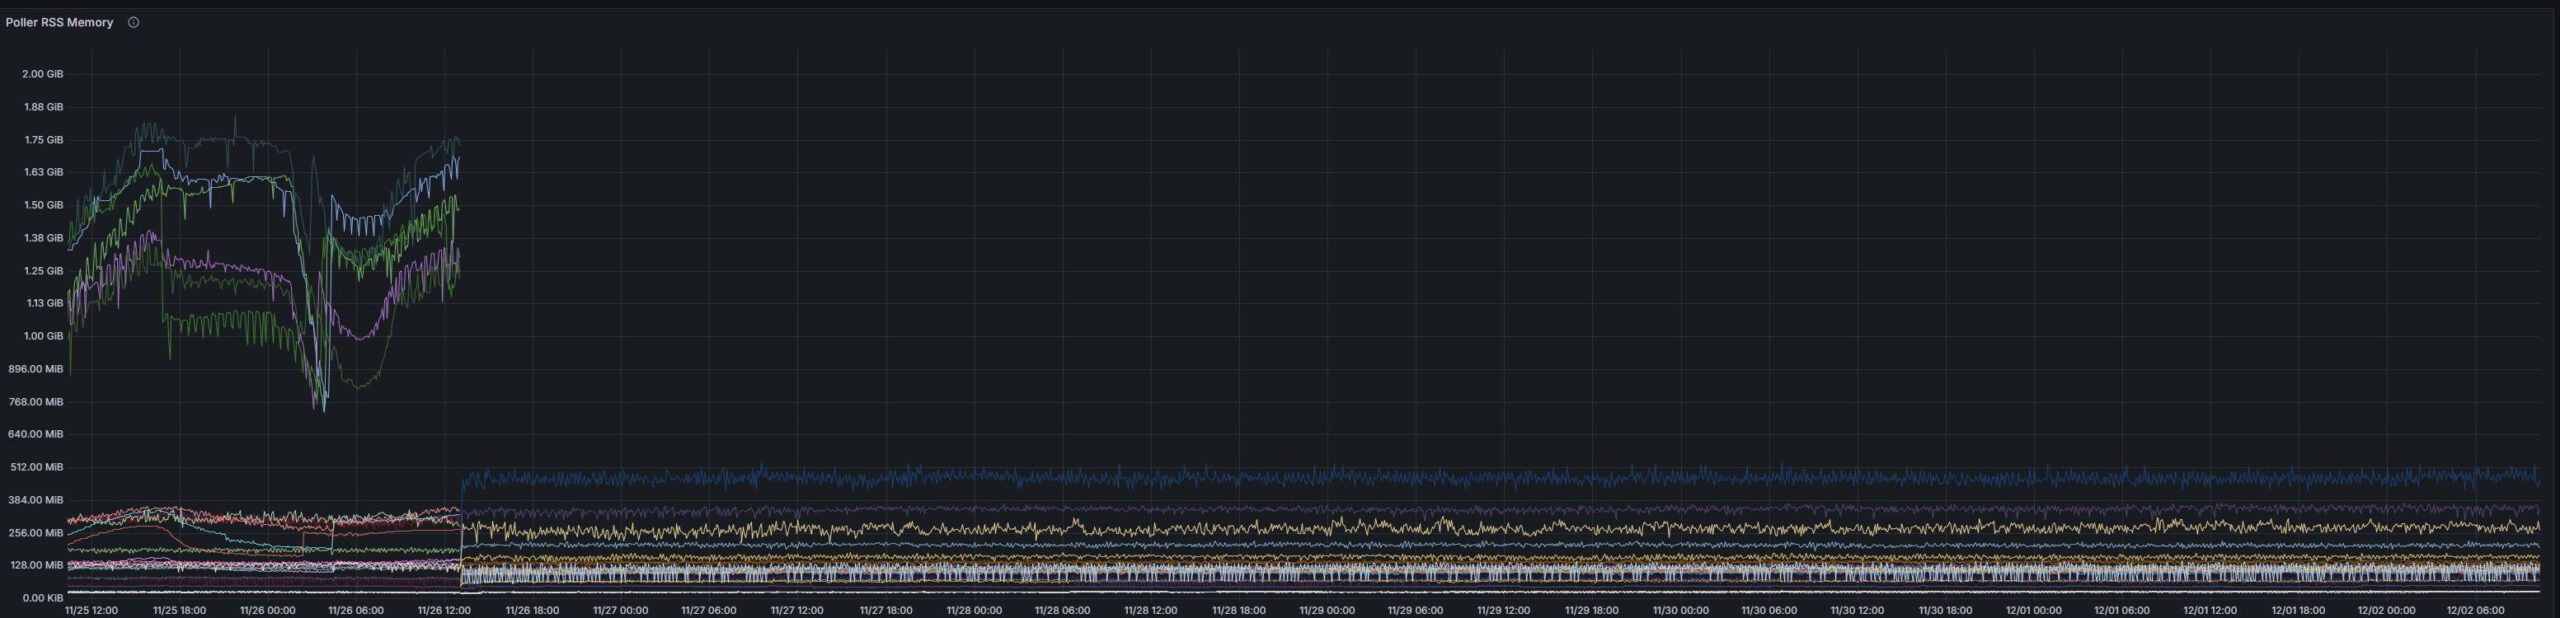Click the 11/26 00:00 time axis label
The image size is (2560, 618).
pos(268,610)
